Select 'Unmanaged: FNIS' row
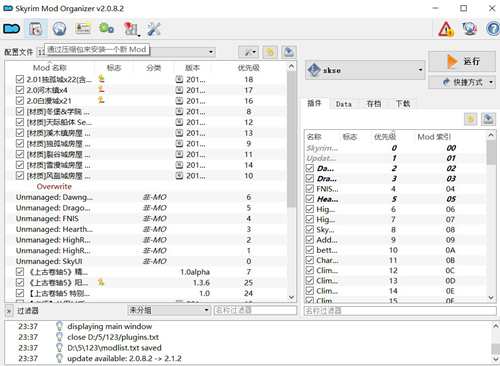 pos(146,218)
